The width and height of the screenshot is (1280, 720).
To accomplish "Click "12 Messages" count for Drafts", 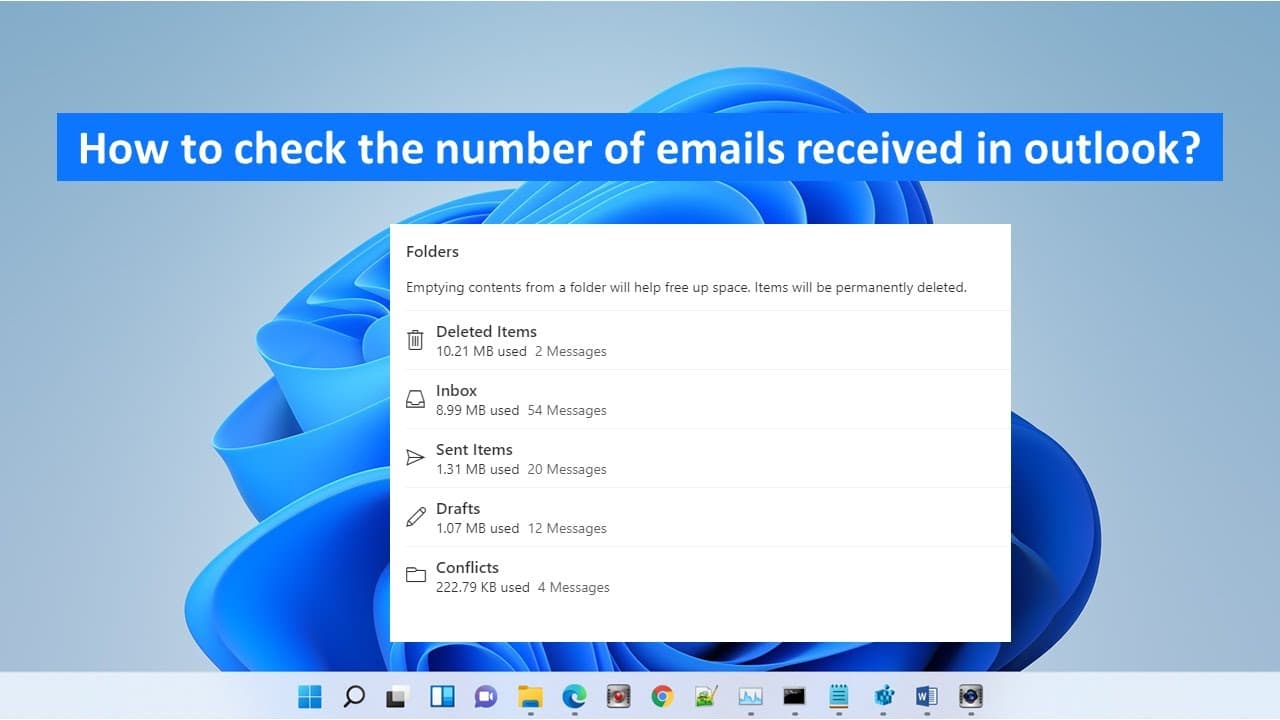I will tap(567, 528).
